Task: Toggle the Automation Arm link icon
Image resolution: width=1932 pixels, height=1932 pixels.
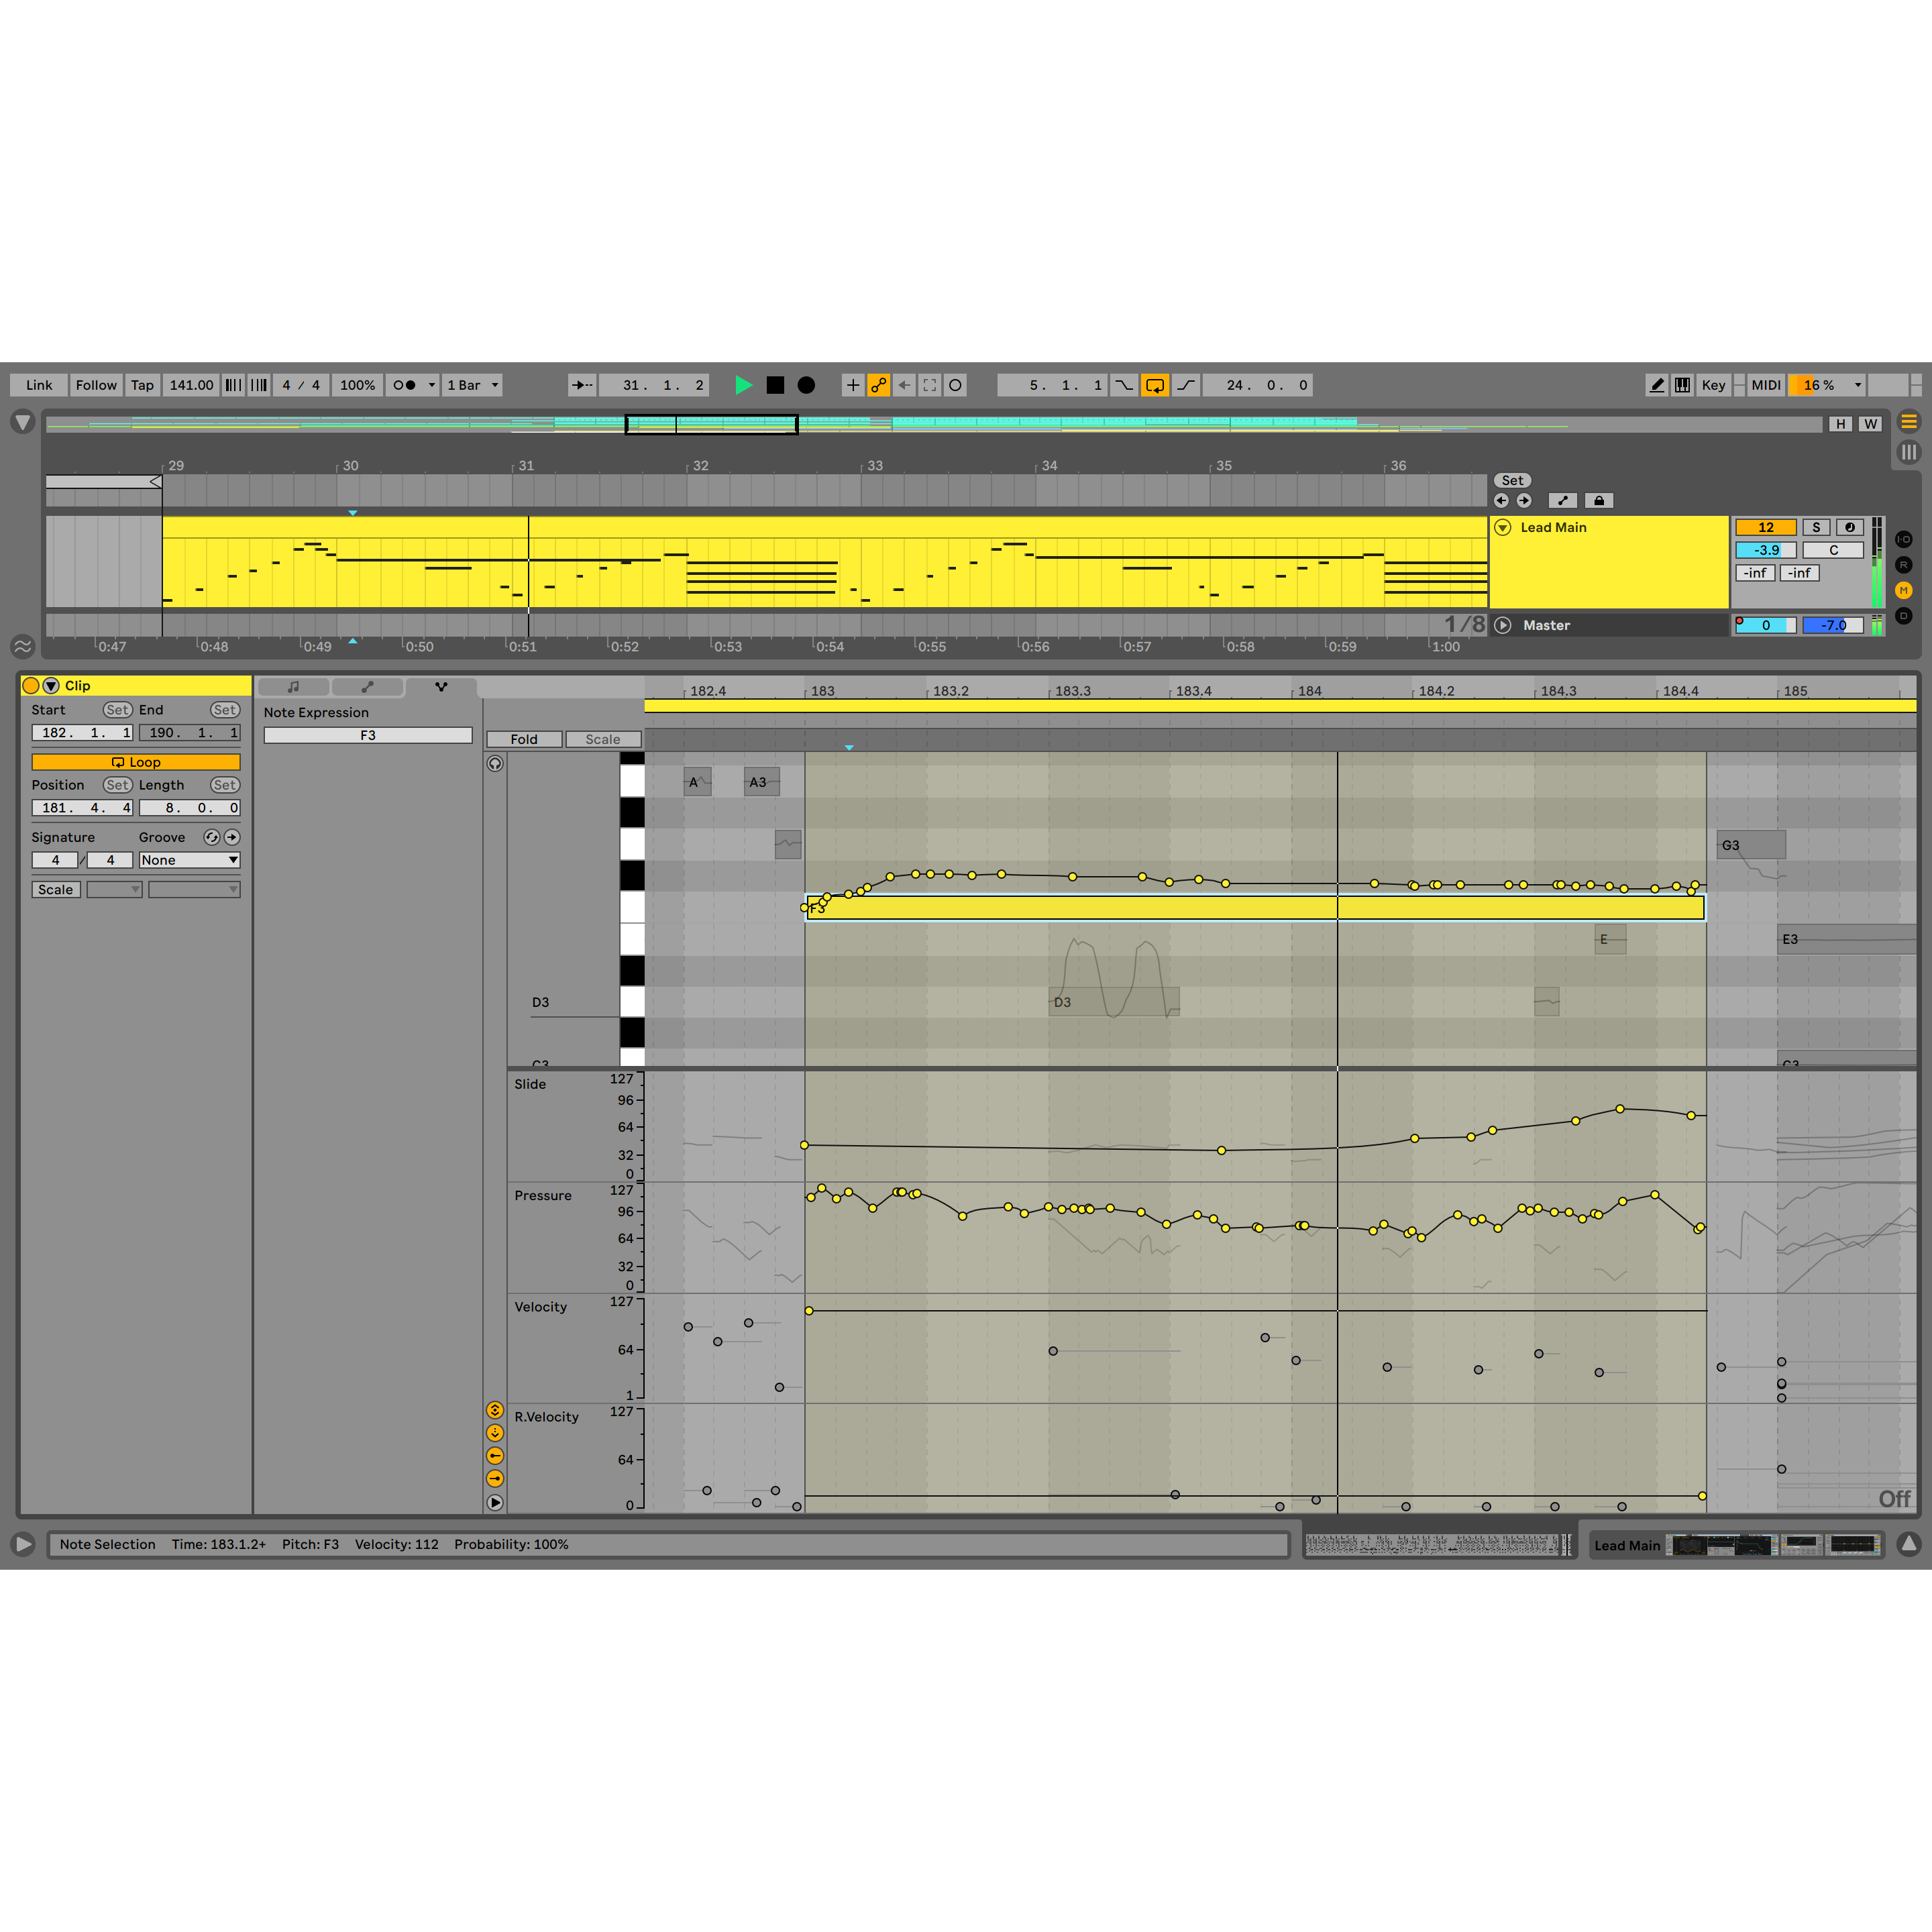Action: click(878, 385)
